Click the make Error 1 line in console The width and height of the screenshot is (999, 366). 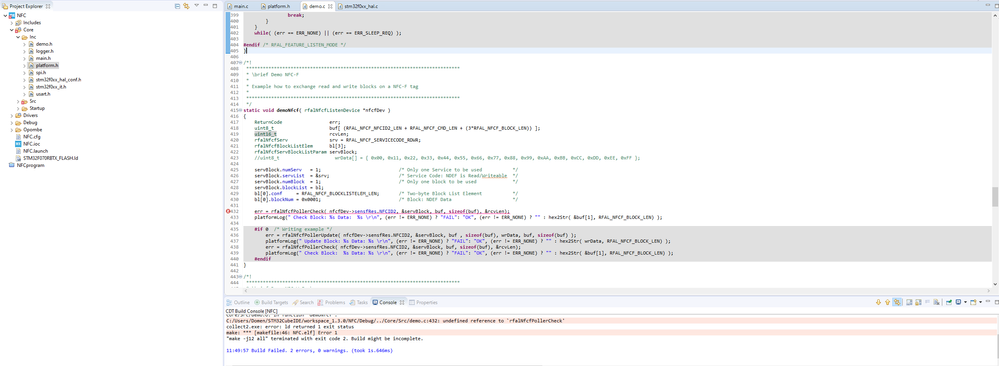tap(282, 333)
